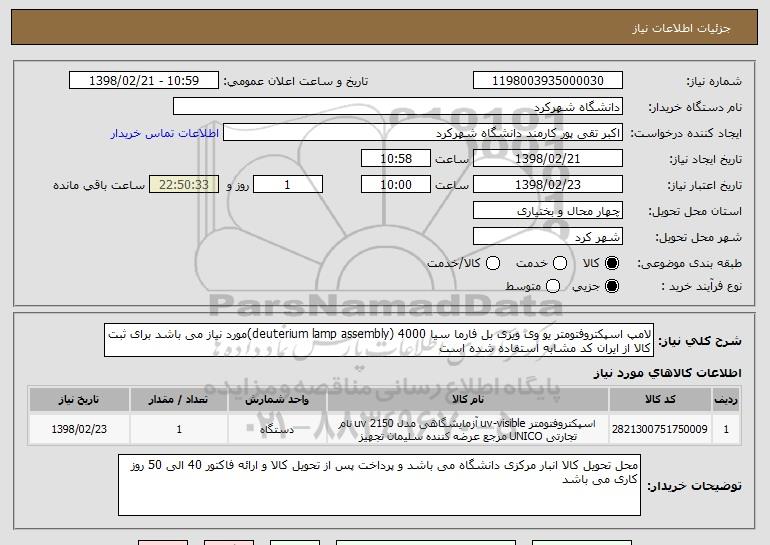Click the delivery city field شهر کرد
770x545 pixels.
pos(548,237)
